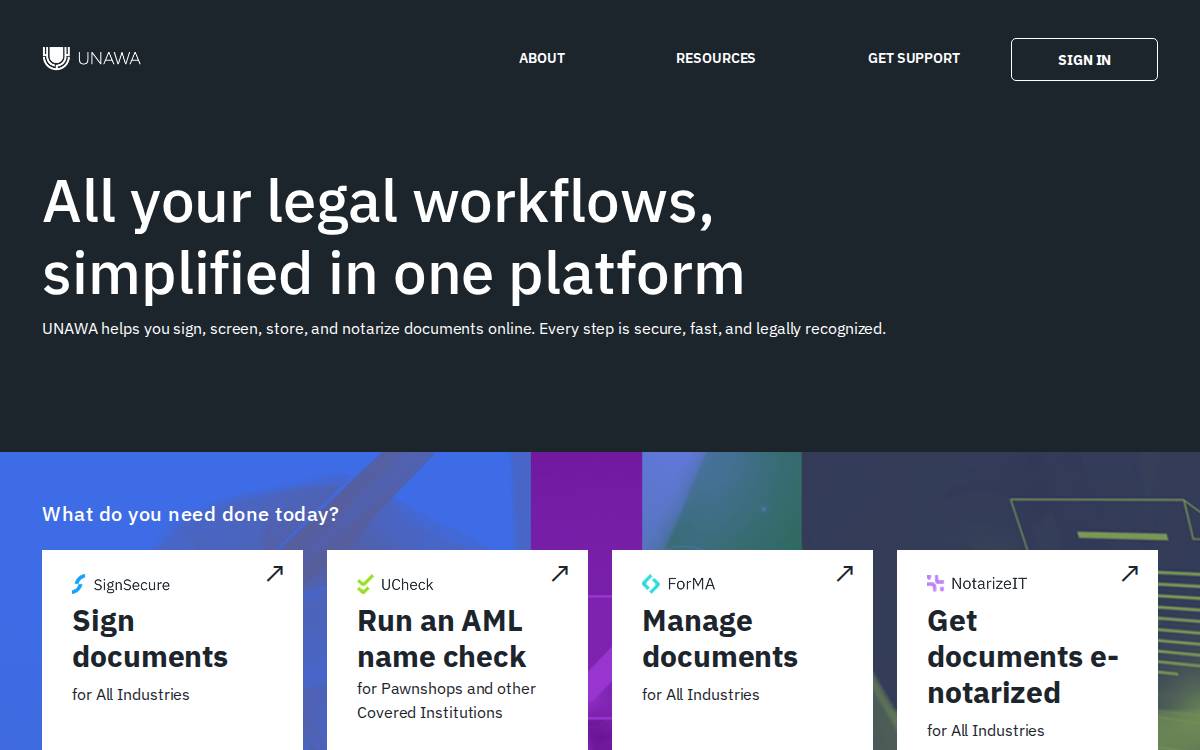The height and width of the screenshot is (750, 1200).
Task: Click the SignSecure label text
Action: 131,585
